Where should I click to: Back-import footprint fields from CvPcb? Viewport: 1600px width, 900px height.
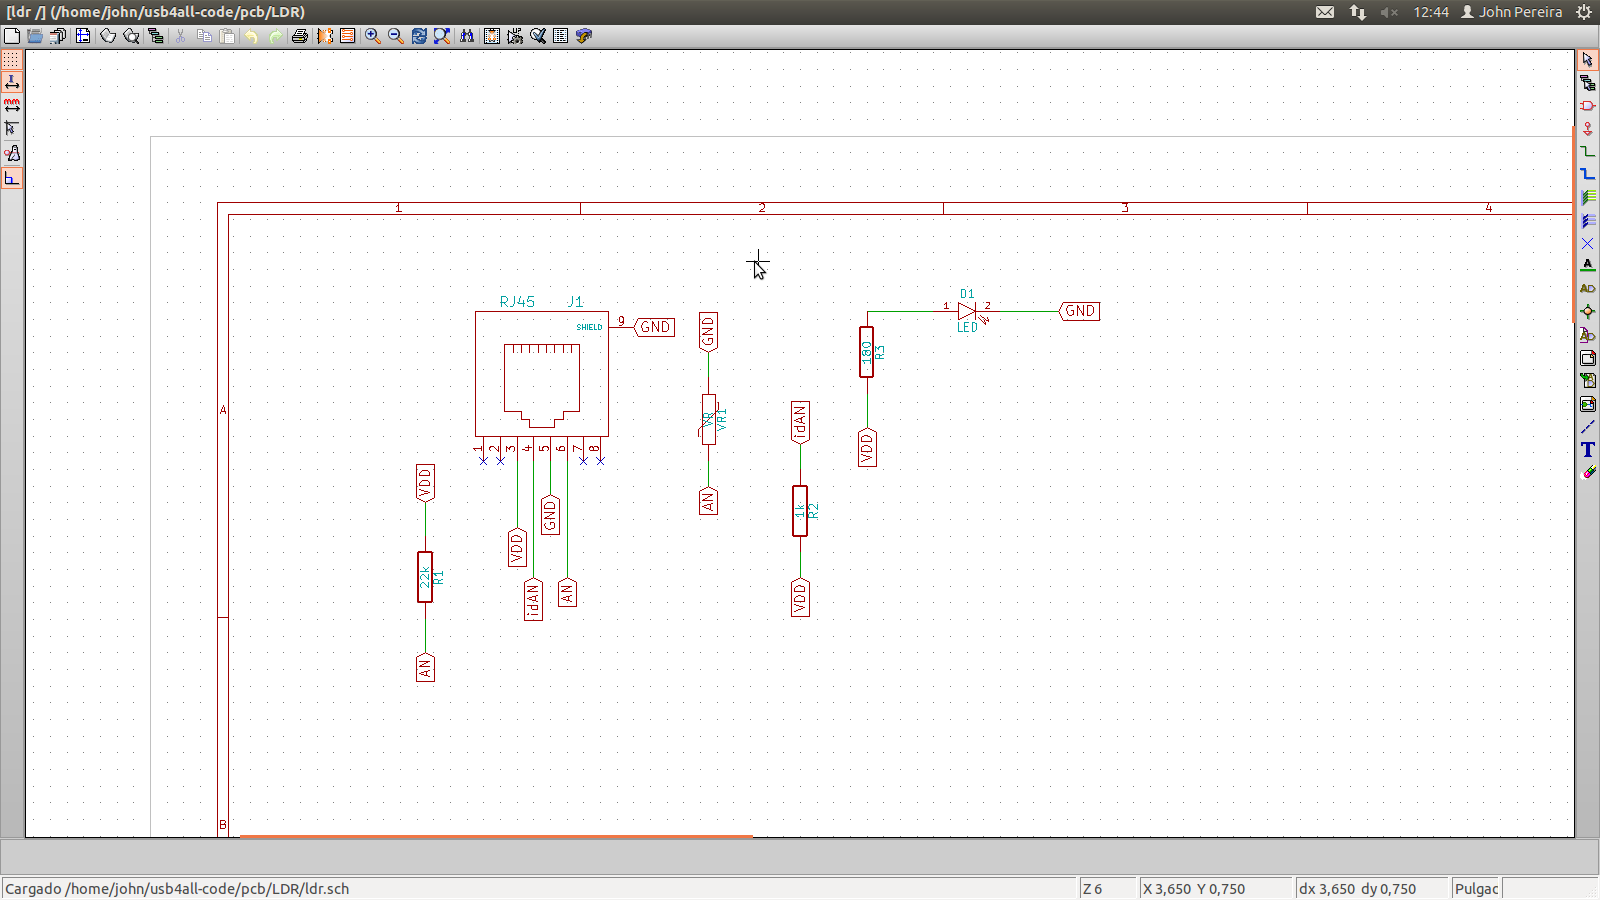pyautogui.click(x=584, y=36)
